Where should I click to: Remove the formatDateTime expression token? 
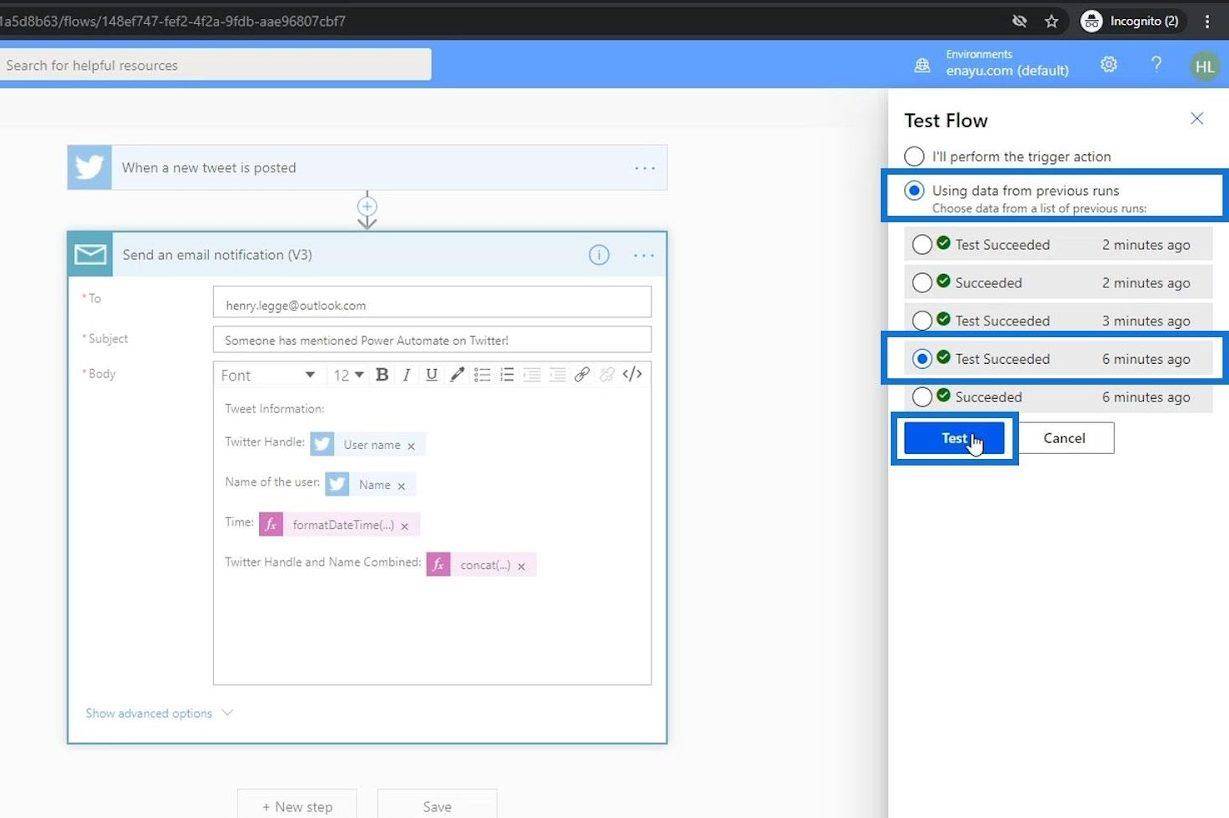404,526
